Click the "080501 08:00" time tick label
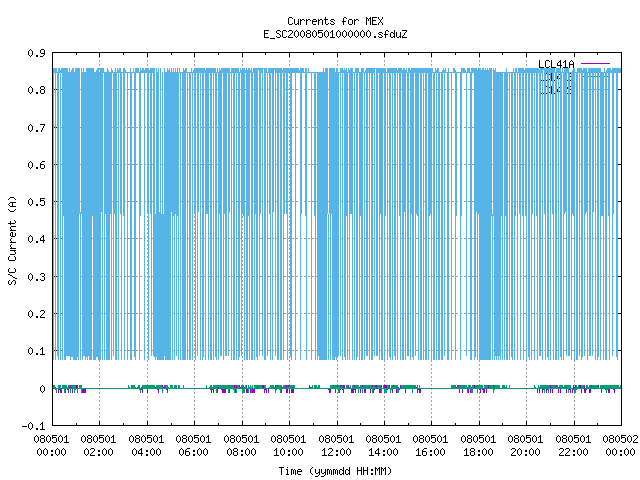Viewport: 640px width, 480px height. click(x=241, y=446)
